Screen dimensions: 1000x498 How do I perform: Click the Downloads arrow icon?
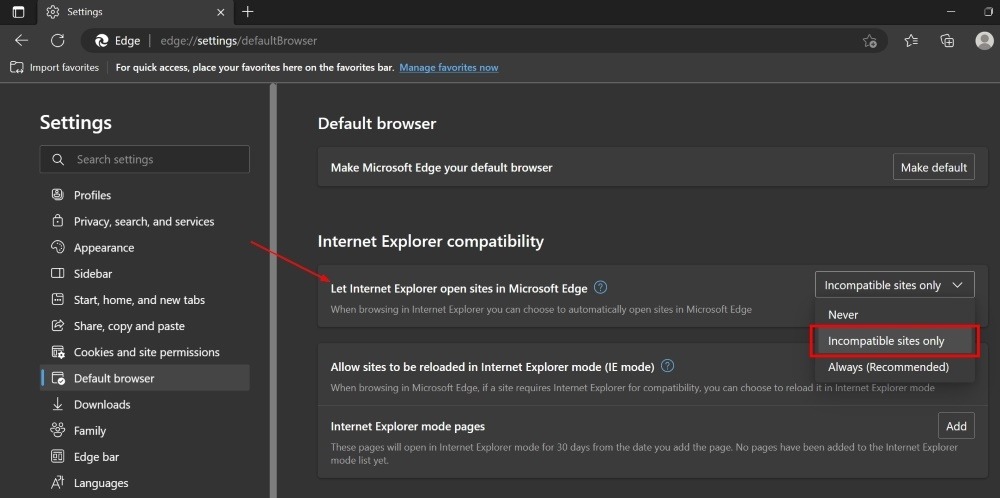pyautogui.click(x=58, y=404)
